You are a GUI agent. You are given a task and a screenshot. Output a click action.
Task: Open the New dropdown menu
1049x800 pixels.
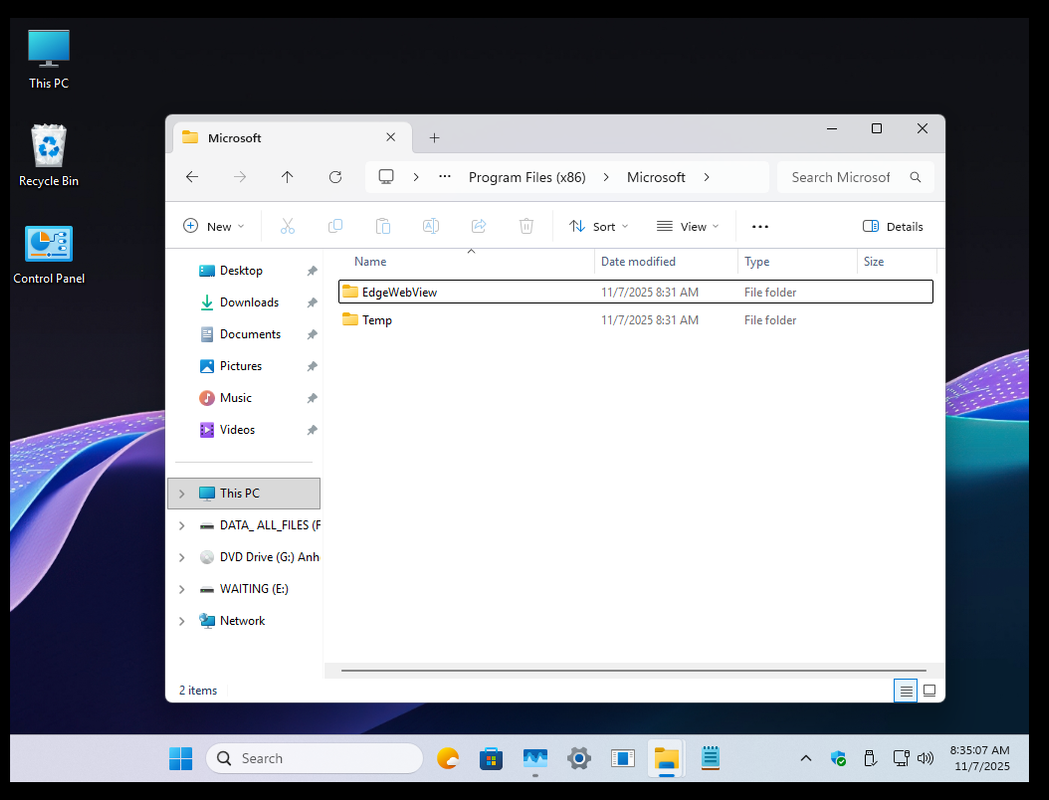[213, 226]
